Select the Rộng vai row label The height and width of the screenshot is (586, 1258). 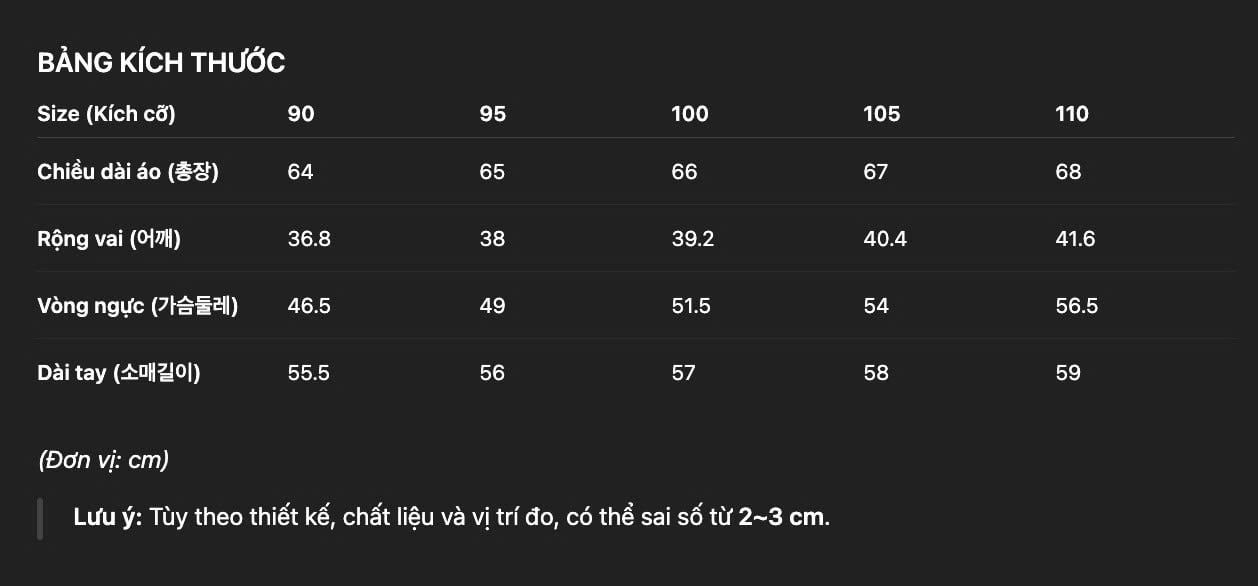109,239
